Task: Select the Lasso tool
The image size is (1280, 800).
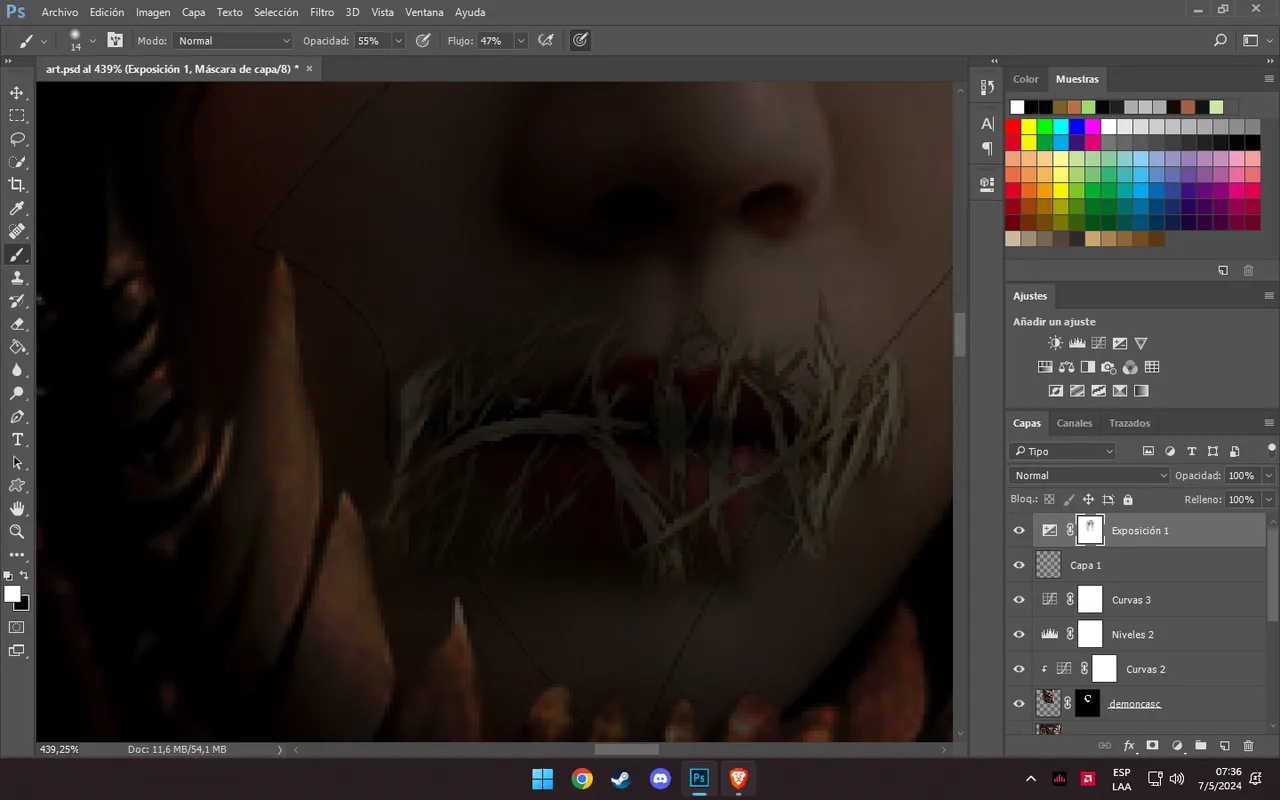Action: 17,139
